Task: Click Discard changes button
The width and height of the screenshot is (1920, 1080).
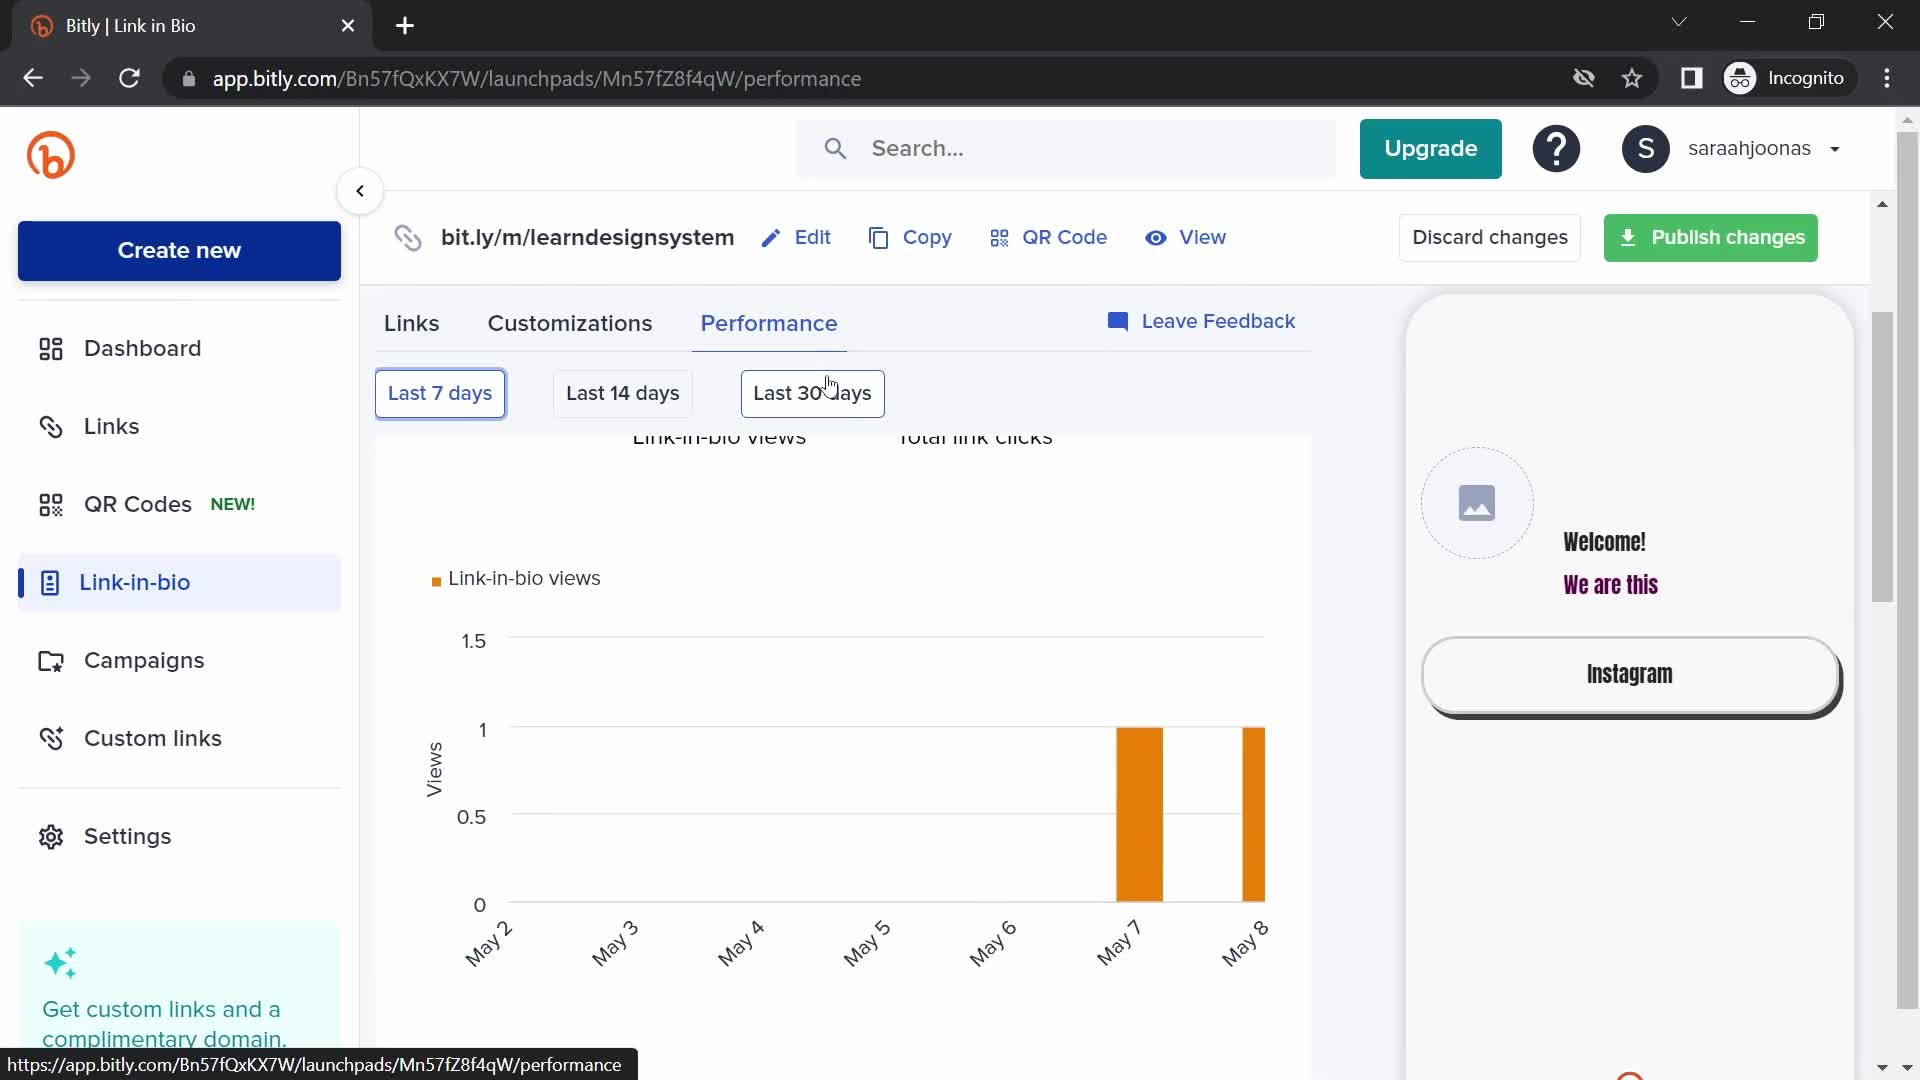Action: [1489, 238]
